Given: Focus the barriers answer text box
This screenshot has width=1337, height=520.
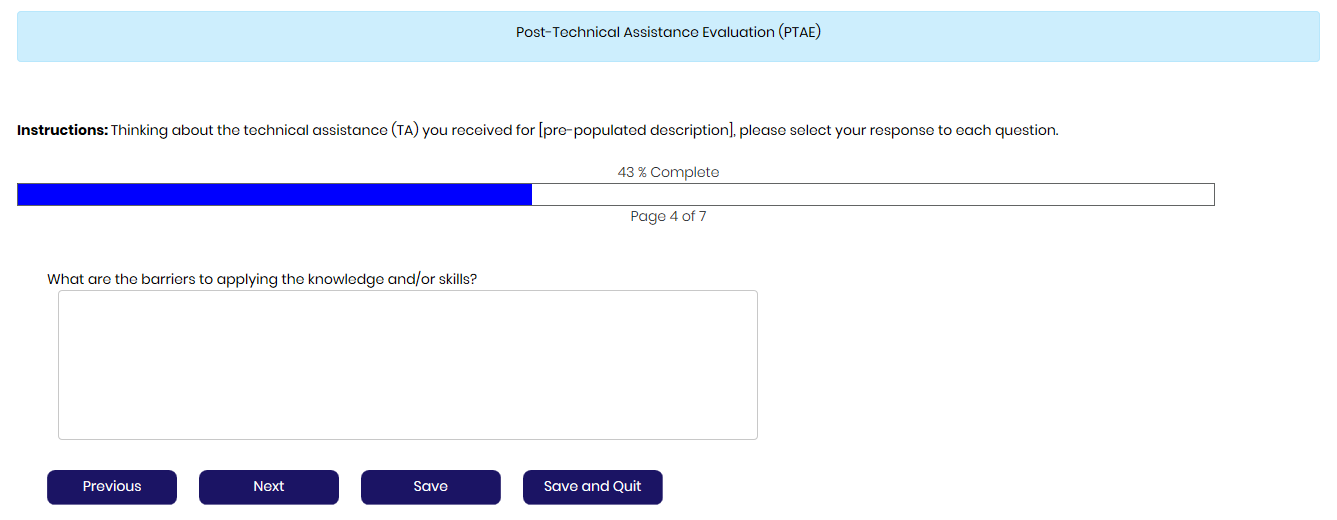Looking at the screenshot, I should (x=407, y=365).
